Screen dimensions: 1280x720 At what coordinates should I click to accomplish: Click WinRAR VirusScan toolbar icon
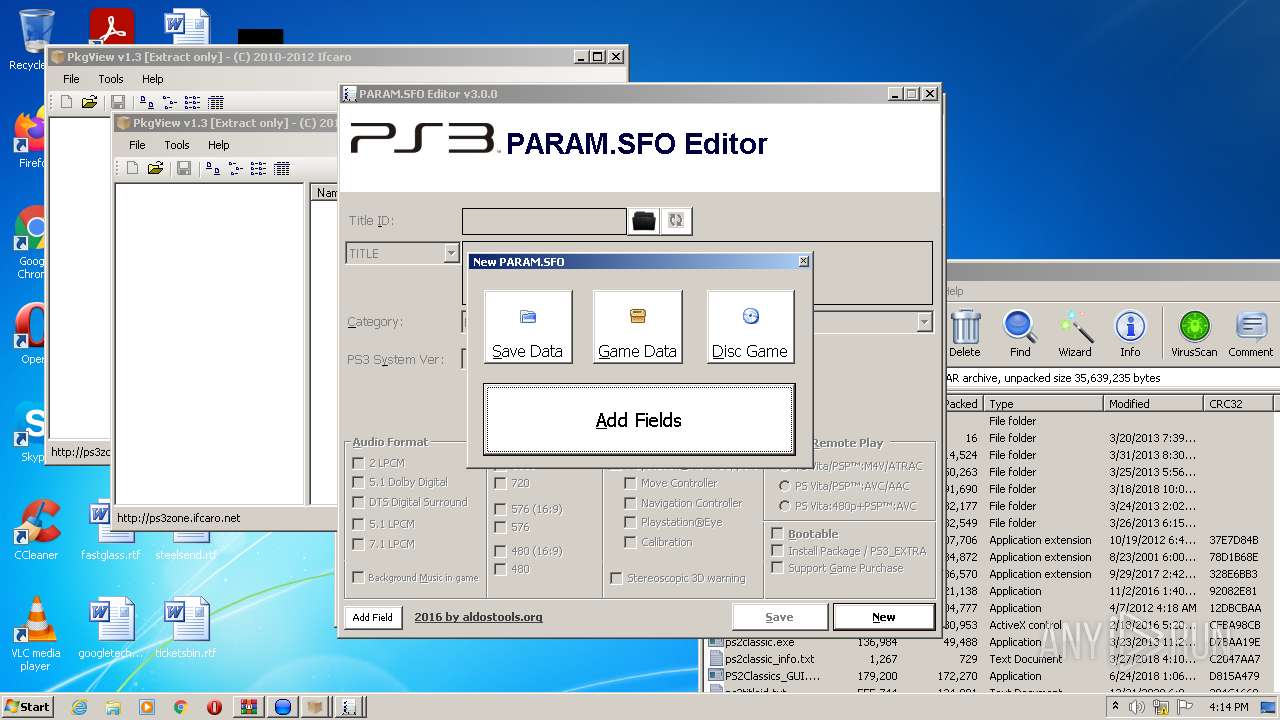pos(1194,333)
